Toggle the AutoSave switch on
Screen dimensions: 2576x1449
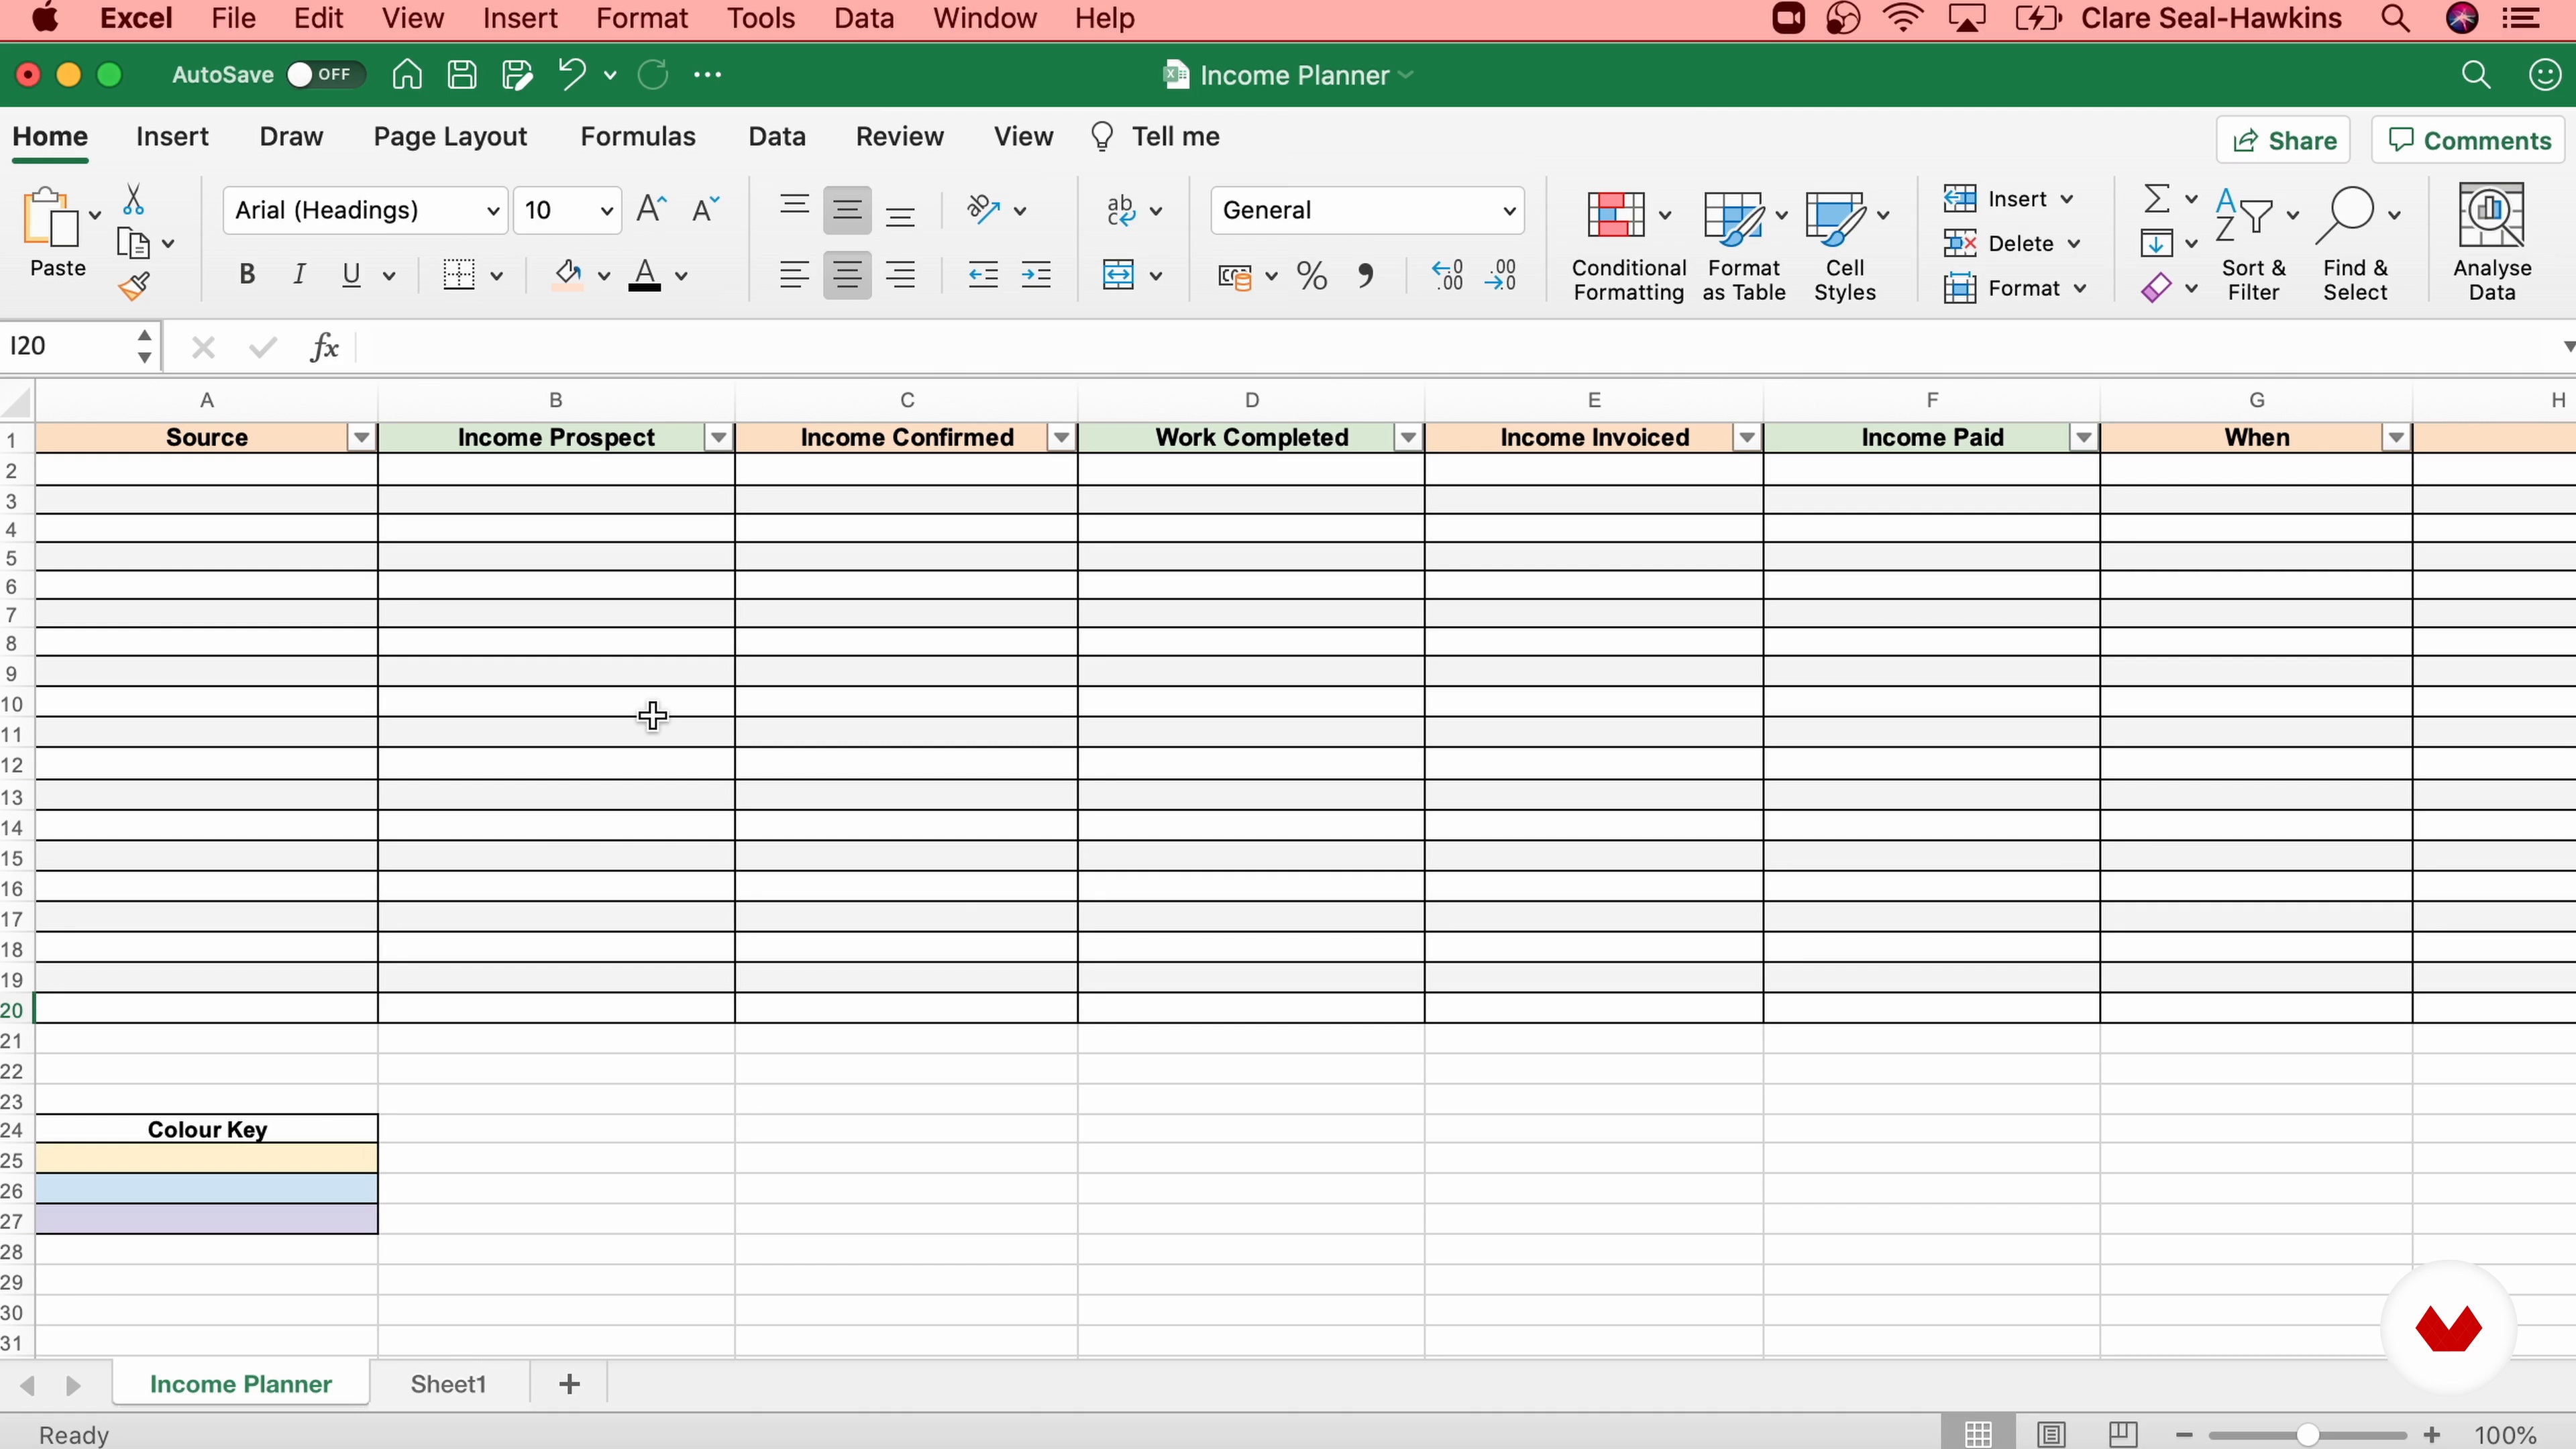pos(322,75)
